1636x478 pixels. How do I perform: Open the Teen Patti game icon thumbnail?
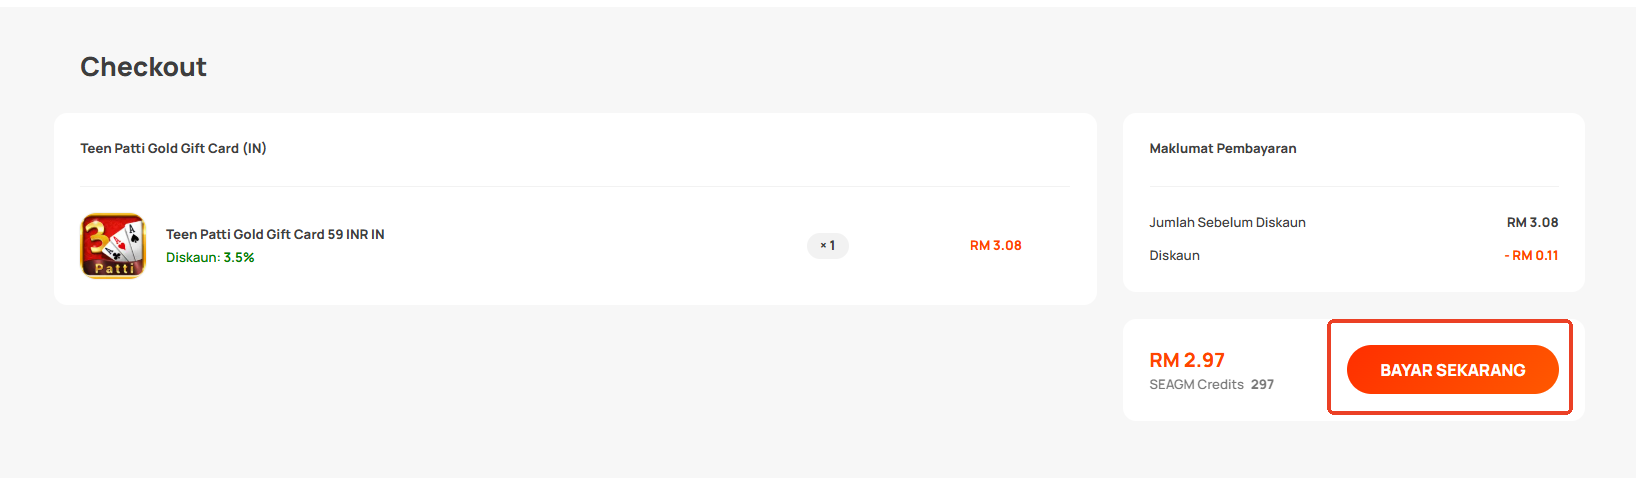[x=113, y=245]
